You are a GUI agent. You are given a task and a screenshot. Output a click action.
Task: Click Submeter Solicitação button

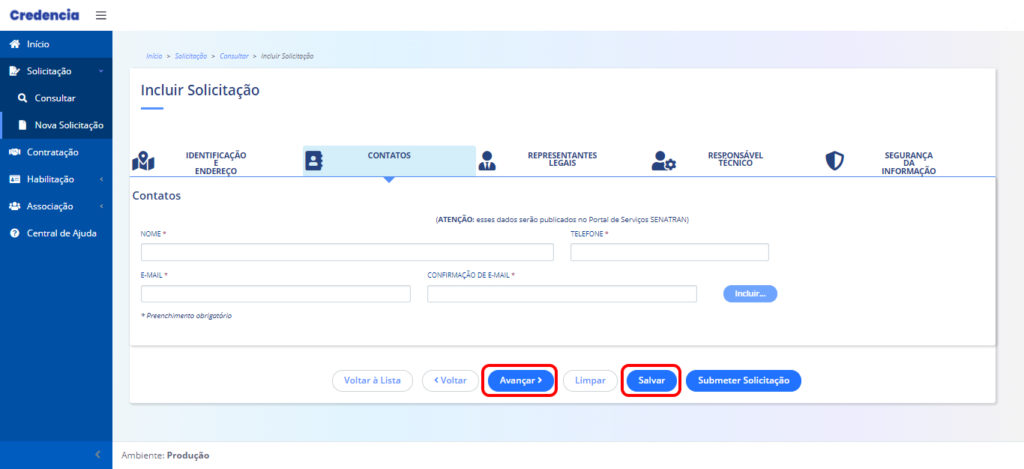743,381
